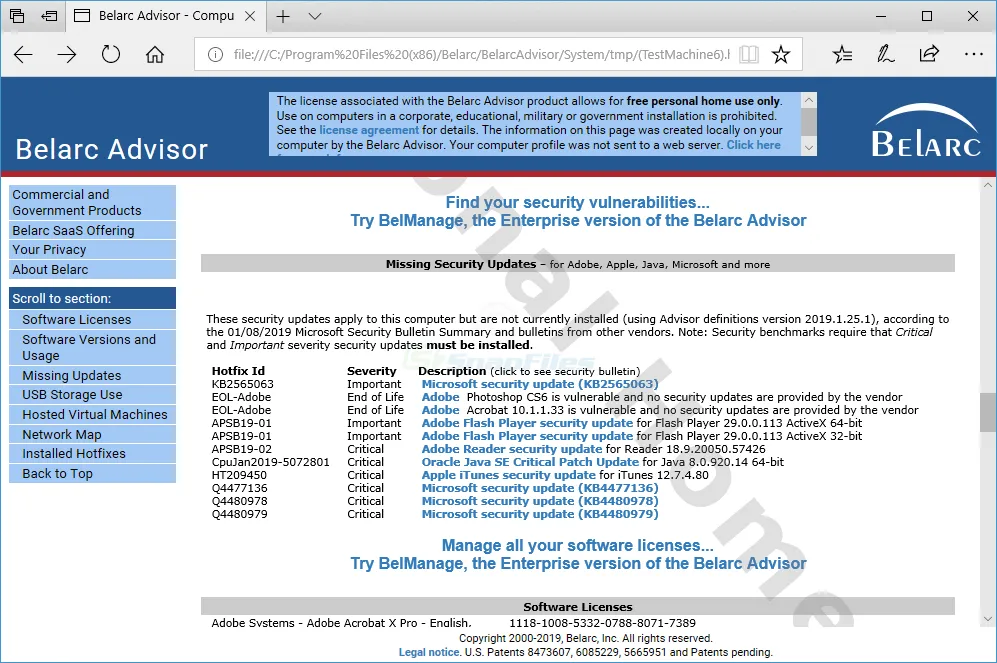
Task: Click the Share page icon
Action: coord(929,54)
